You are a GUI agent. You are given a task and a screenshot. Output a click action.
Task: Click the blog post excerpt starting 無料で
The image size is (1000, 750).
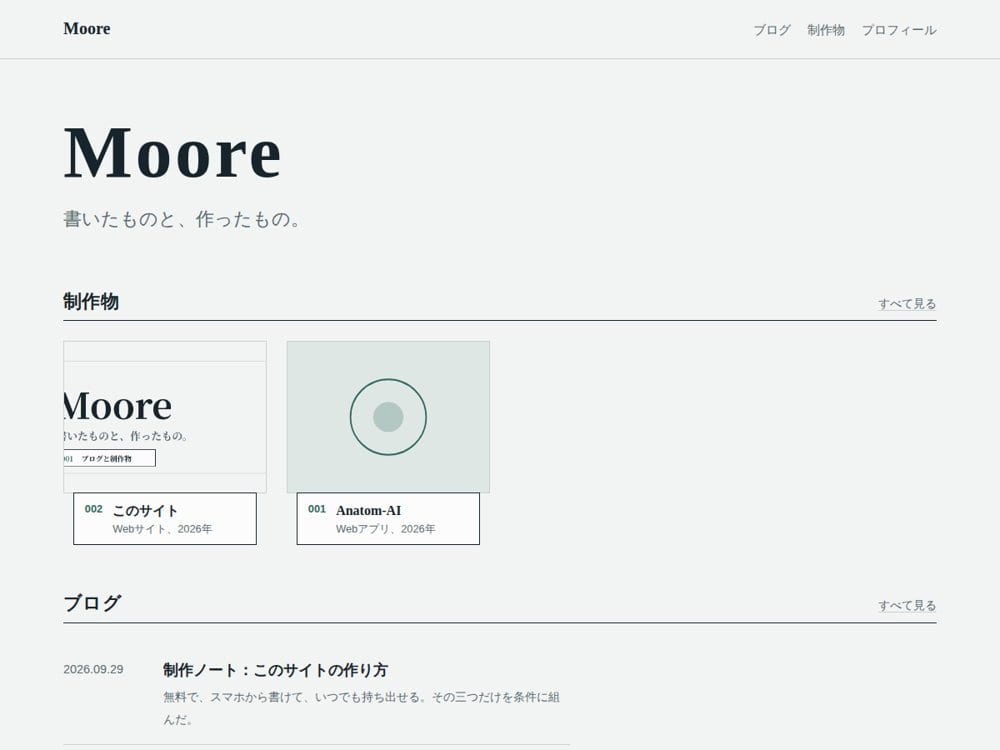point(362,708)
